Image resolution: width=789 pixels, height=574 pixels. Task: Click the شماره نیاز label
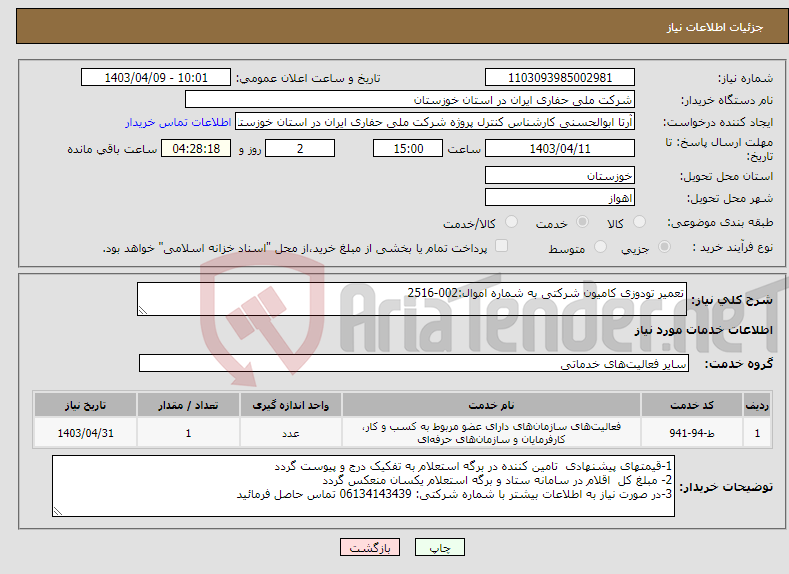(x=745, y=78)
